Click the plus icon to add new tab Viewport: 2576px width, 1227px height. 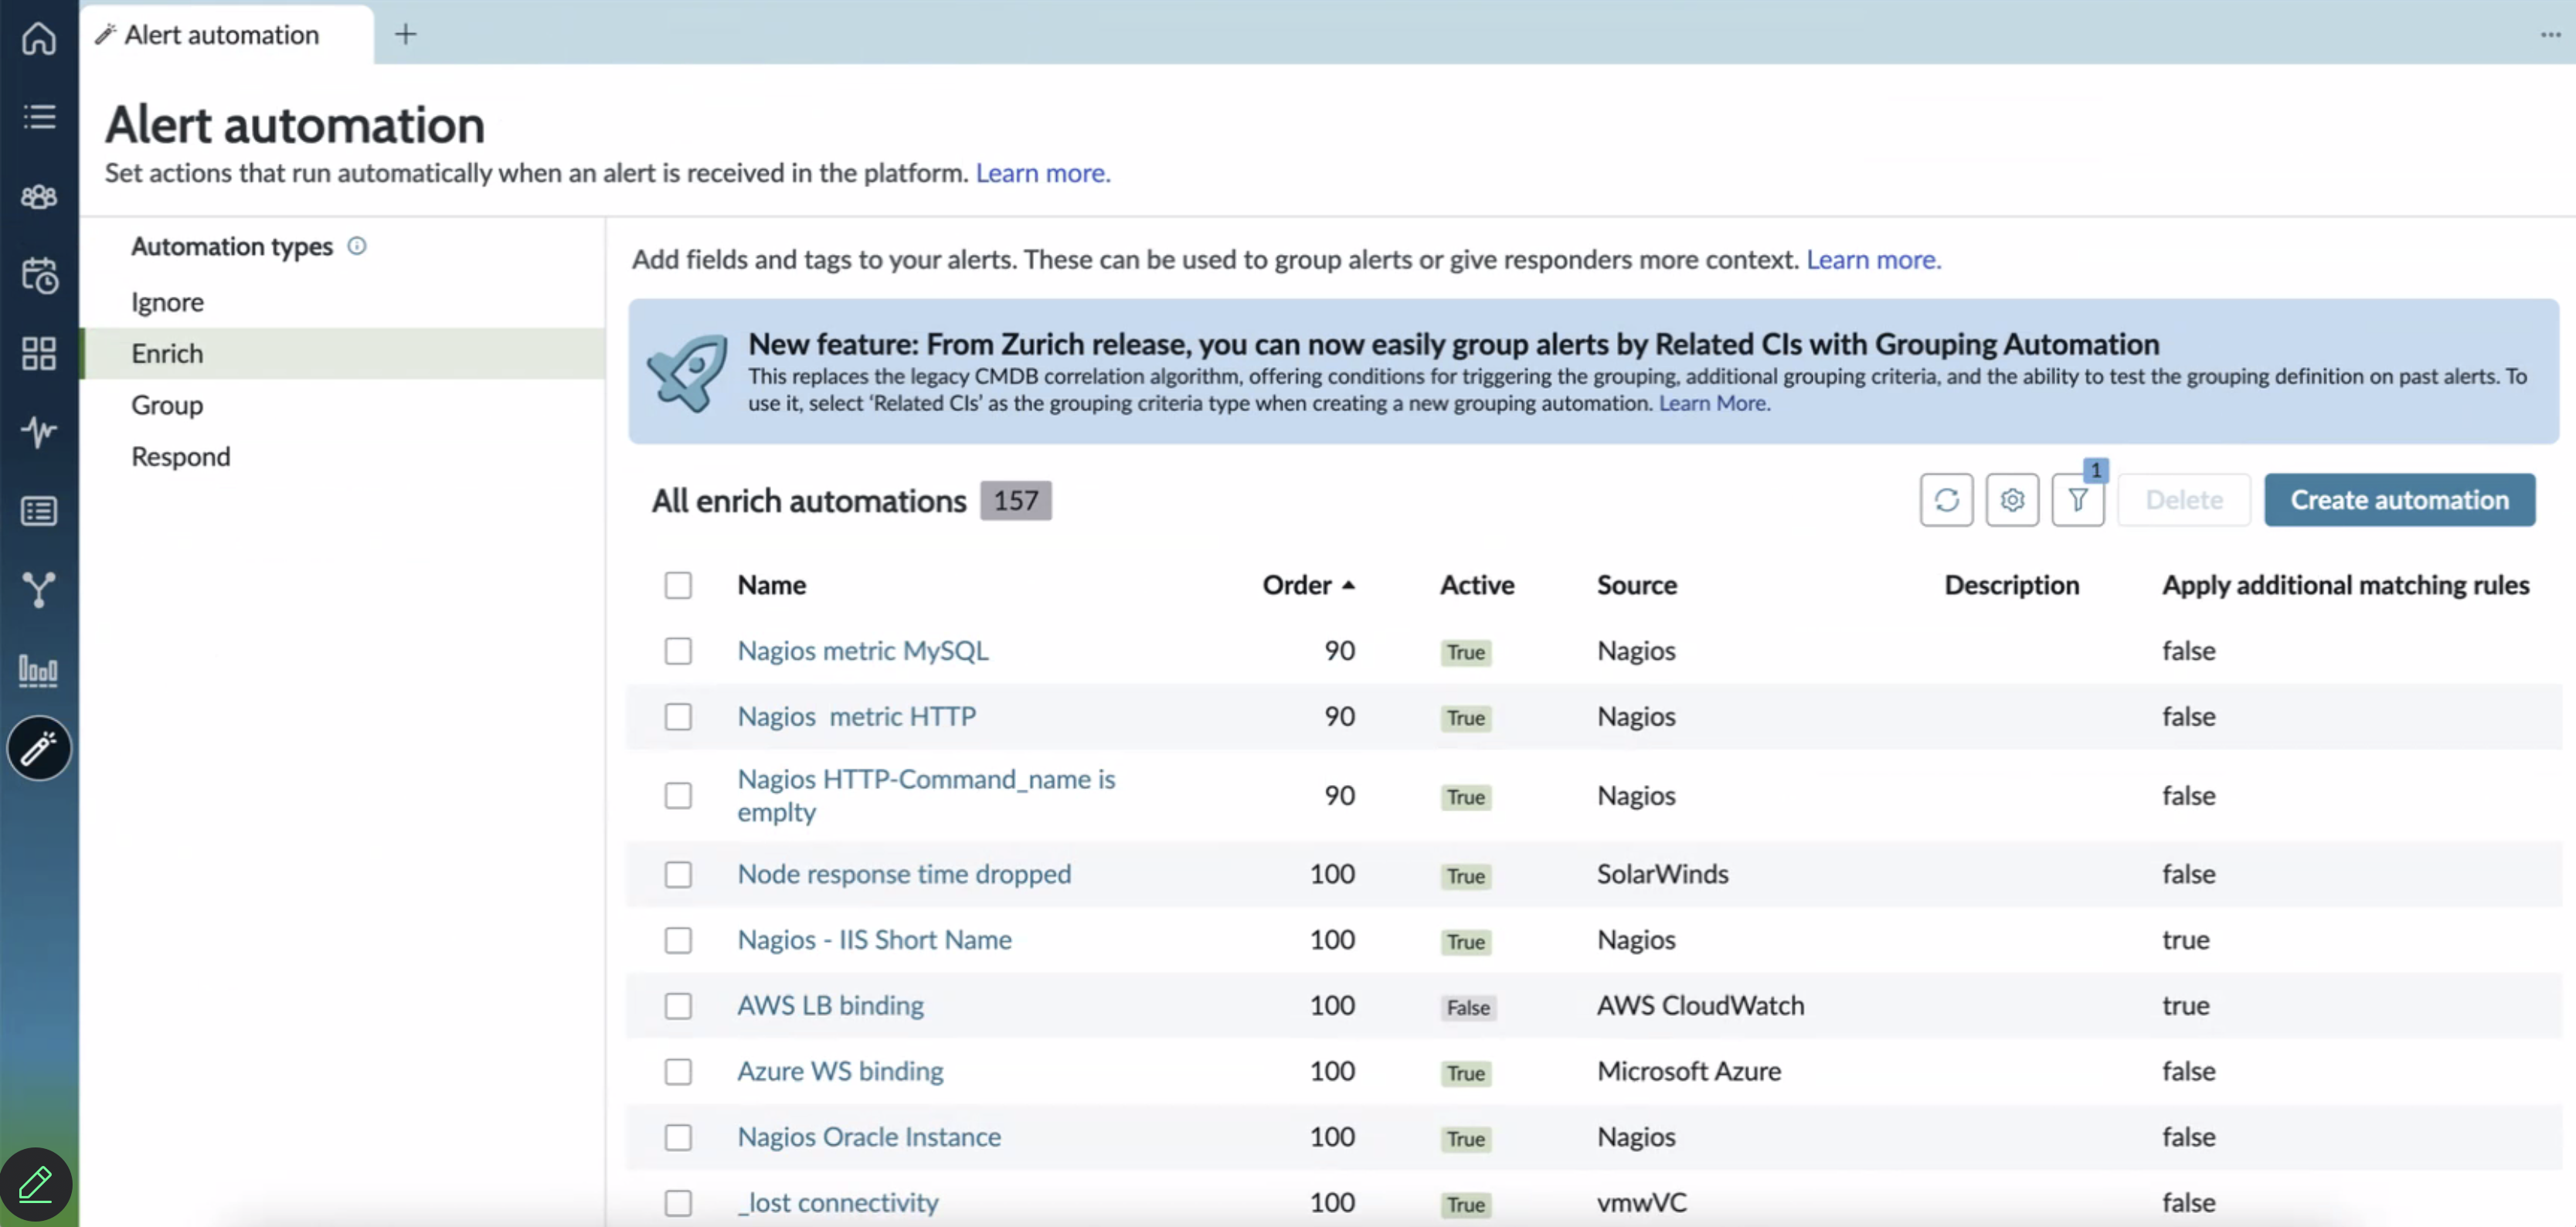[x=405, y=34]
